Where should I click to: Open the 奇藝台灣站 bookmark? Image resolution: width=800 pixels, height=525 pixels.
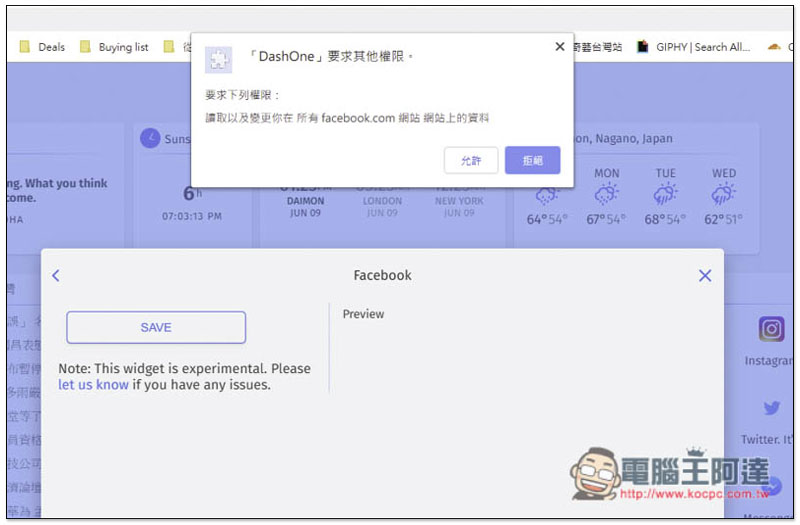click(597, 47)
